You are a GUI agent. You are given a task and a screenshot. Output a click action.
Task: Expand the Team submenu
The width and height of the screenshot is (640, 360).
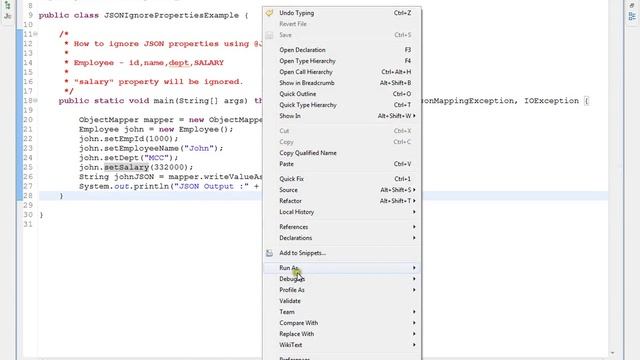342,312
